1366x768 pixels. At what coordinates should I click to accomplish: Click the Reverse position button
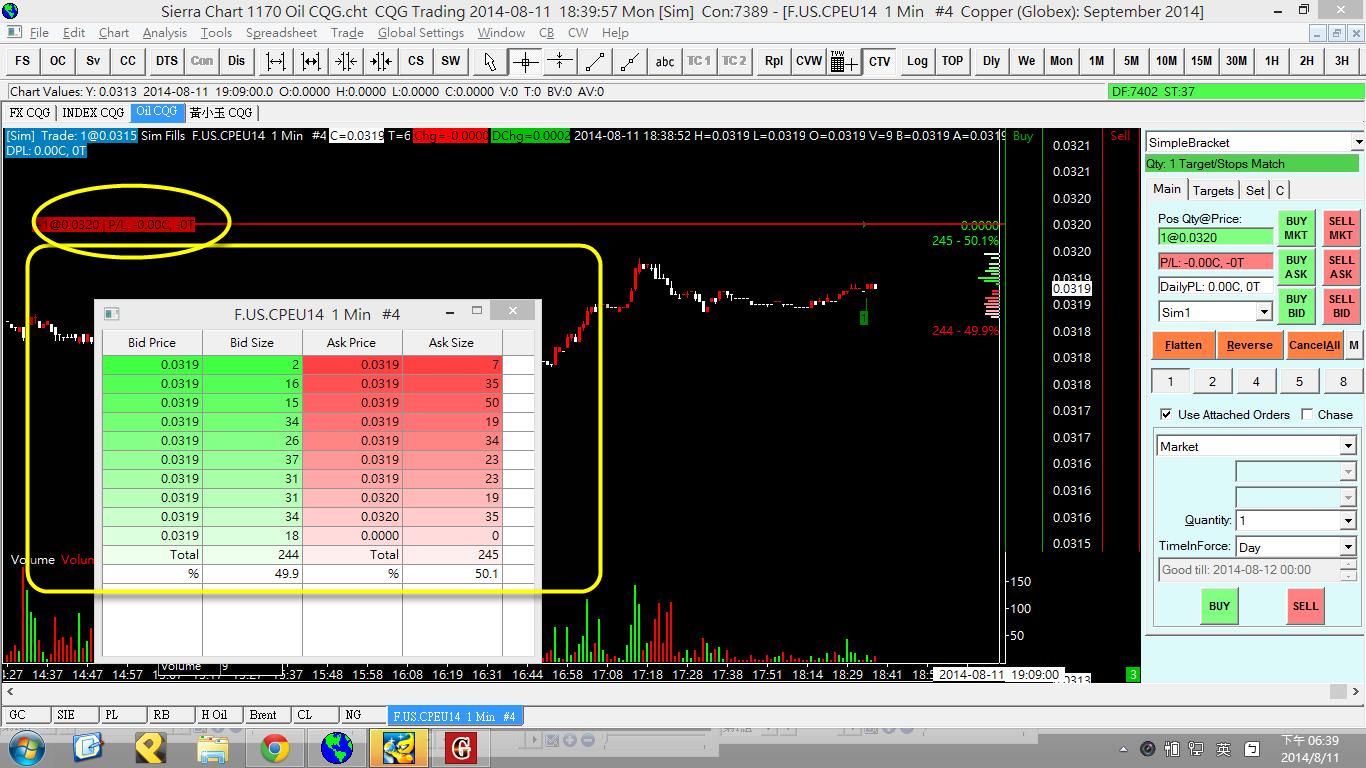(x=1250, y=345)
